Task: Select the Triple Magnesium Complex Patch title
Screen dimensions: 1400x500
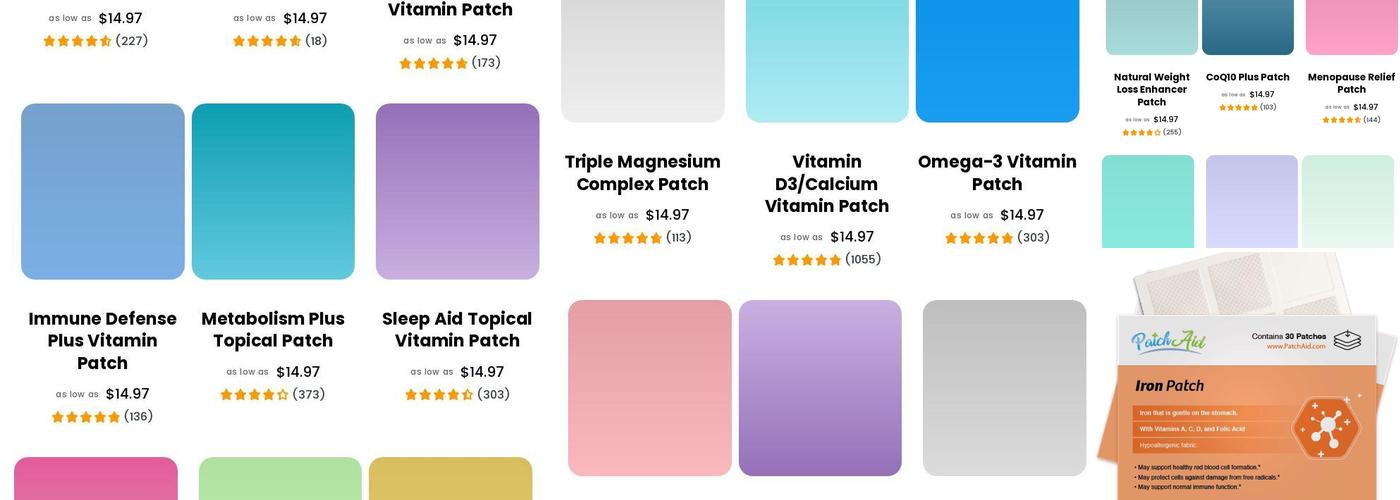Action: pyautogui.click(x=643, y=173)
